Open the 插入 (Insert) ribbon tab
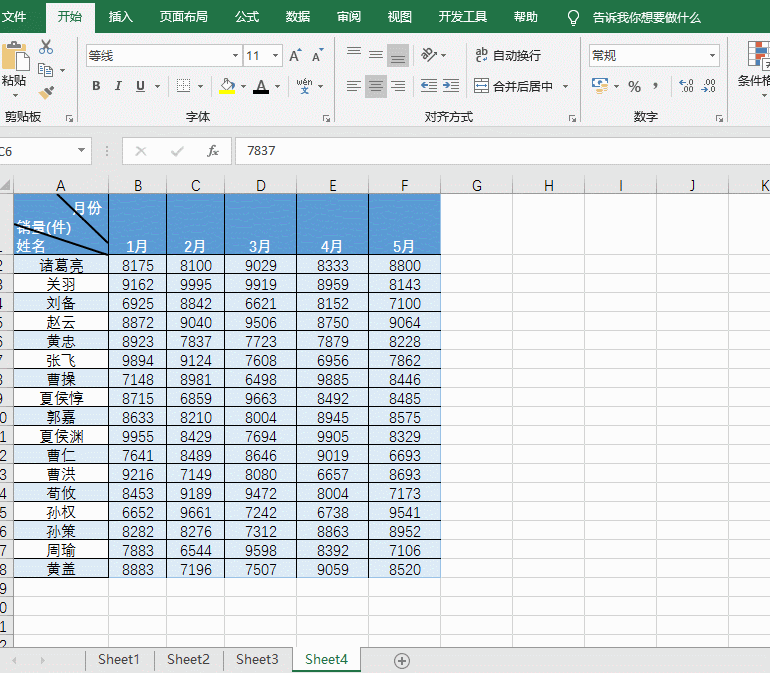 tap(120, 17)
